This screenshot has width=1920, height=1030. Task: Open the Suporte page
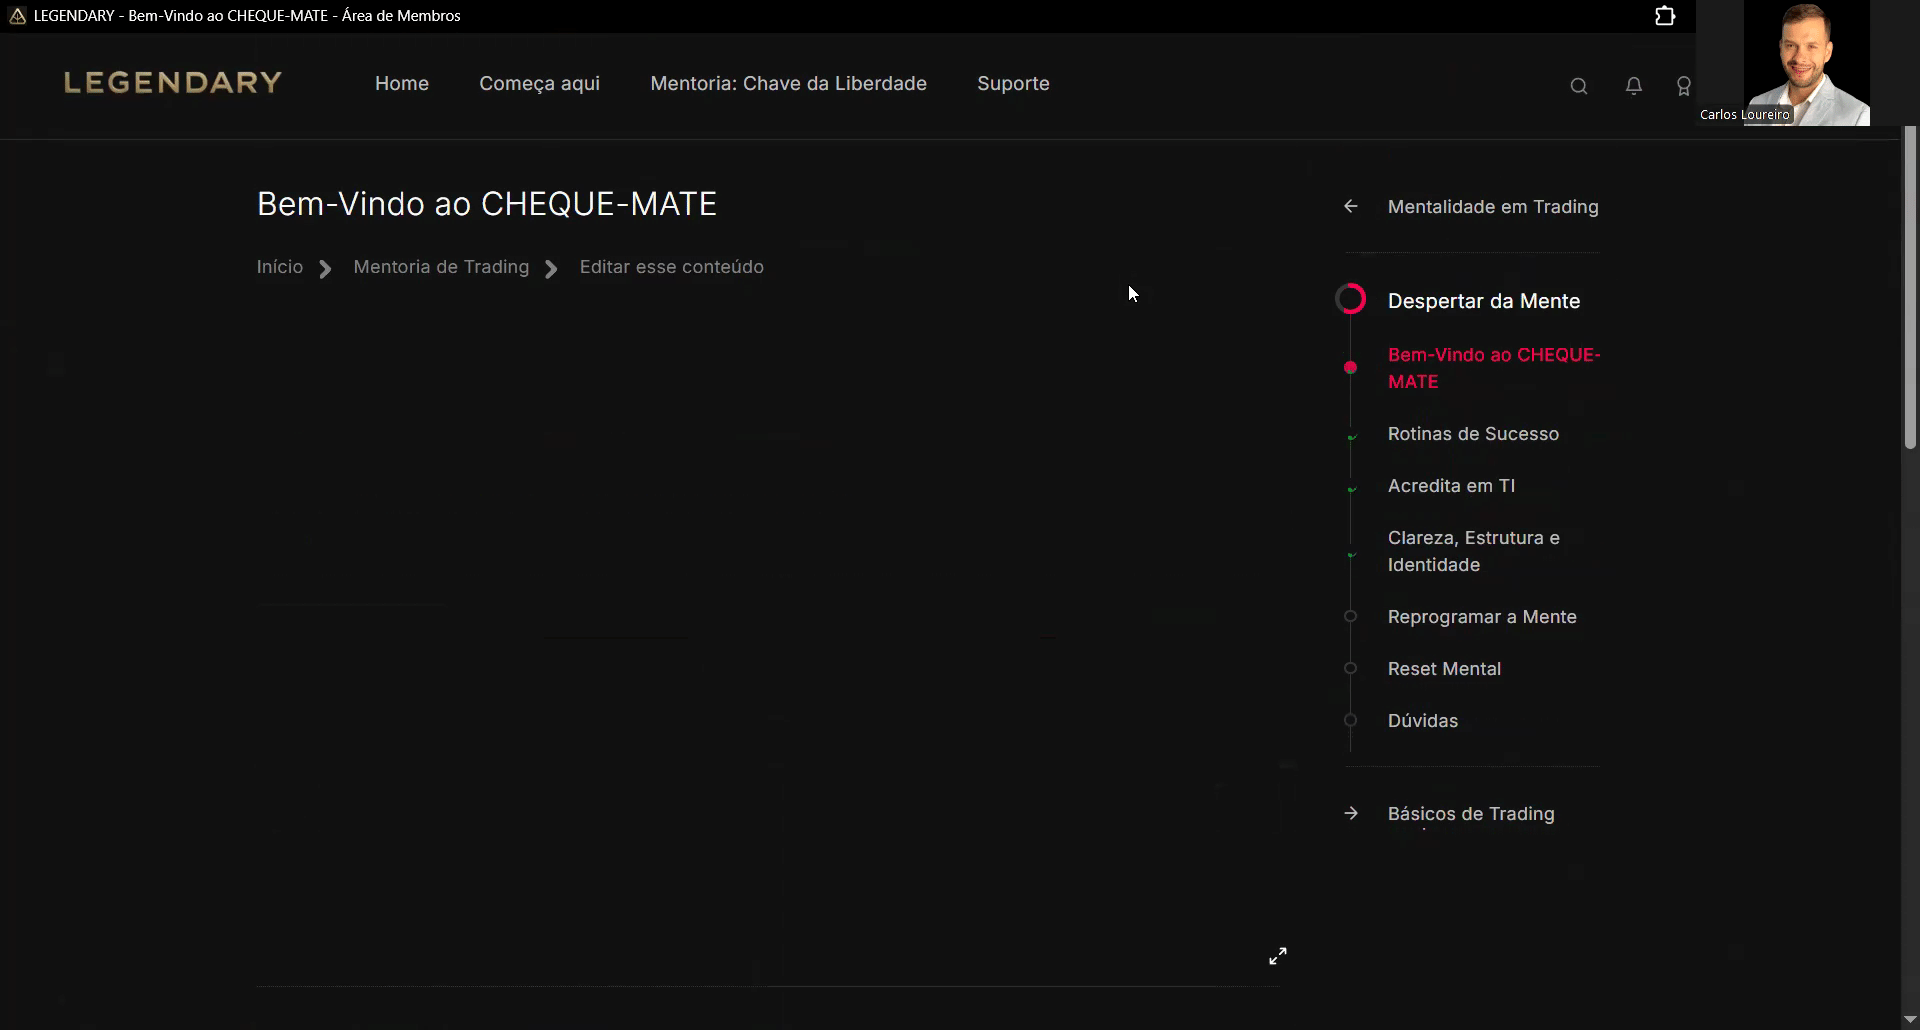point(1013,84)
